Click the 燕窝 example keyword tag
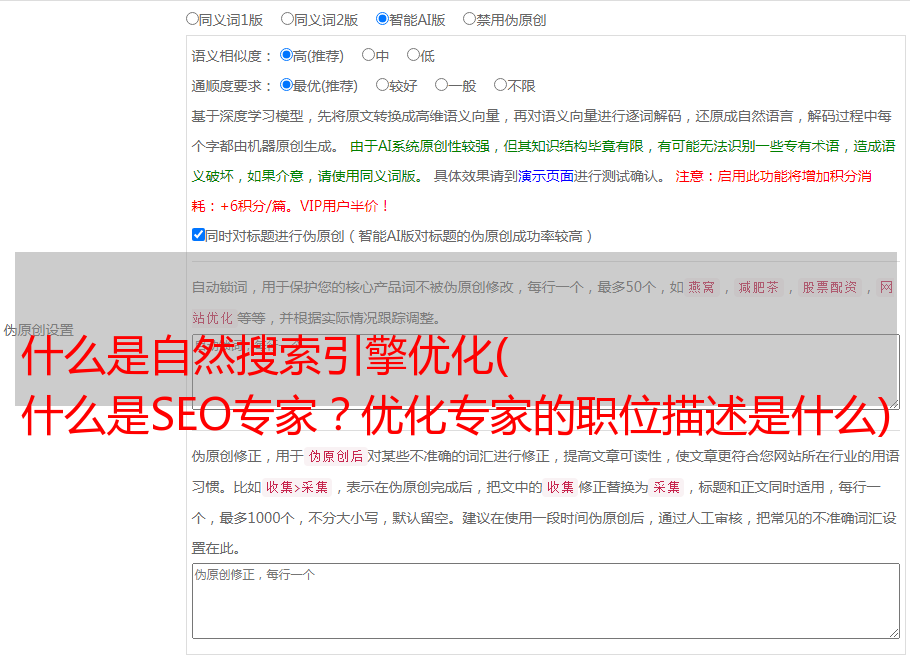 pyautogui.click(x=702, y=287)
